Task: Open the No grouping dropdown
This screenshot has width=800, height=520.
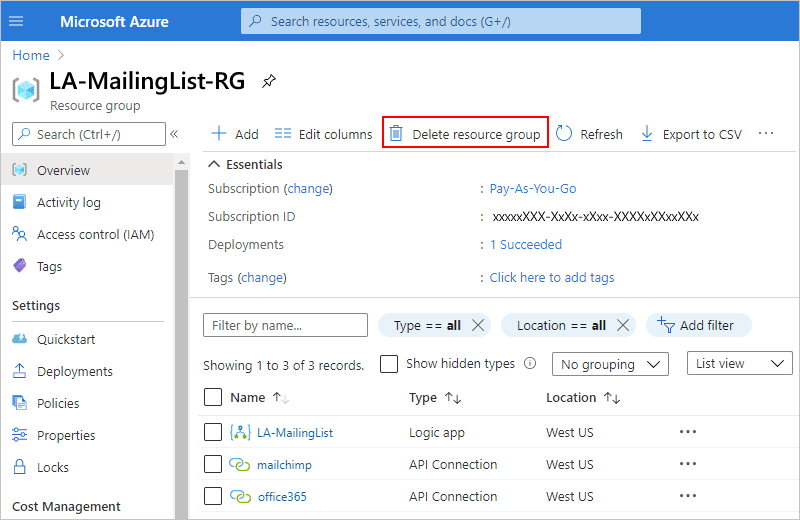Action: point(610,364)
